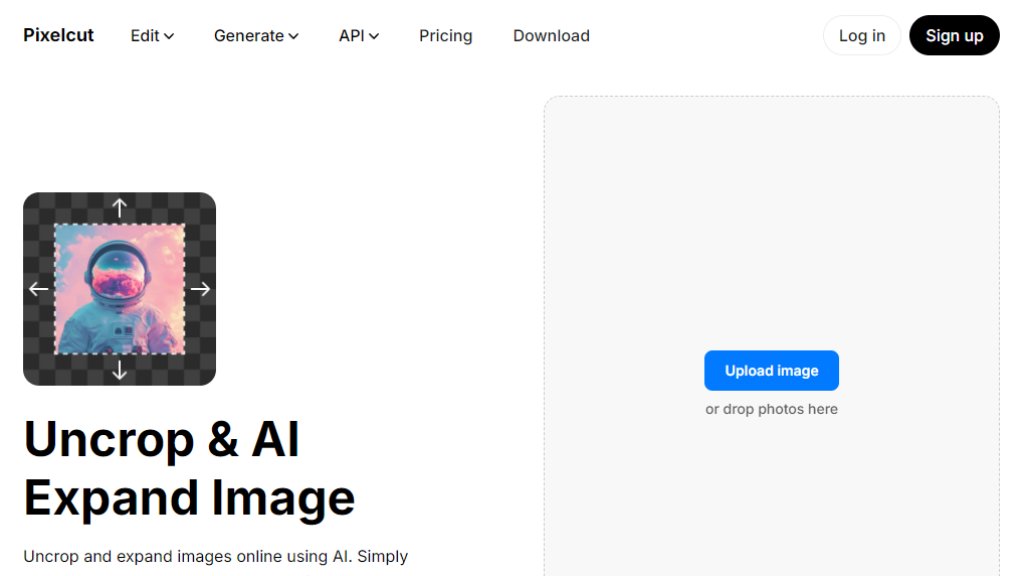Image resolution: width=1024 pixels, height=576 pixels.
Task: Open the Edit dropdown menu
Action: click(152, 35)
